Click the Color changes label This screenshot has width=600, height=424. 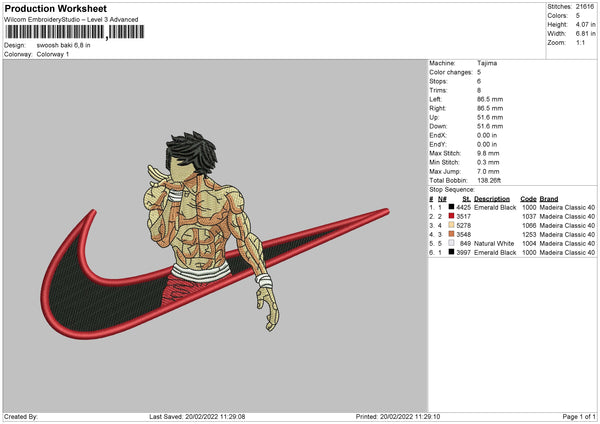[451, 72]
